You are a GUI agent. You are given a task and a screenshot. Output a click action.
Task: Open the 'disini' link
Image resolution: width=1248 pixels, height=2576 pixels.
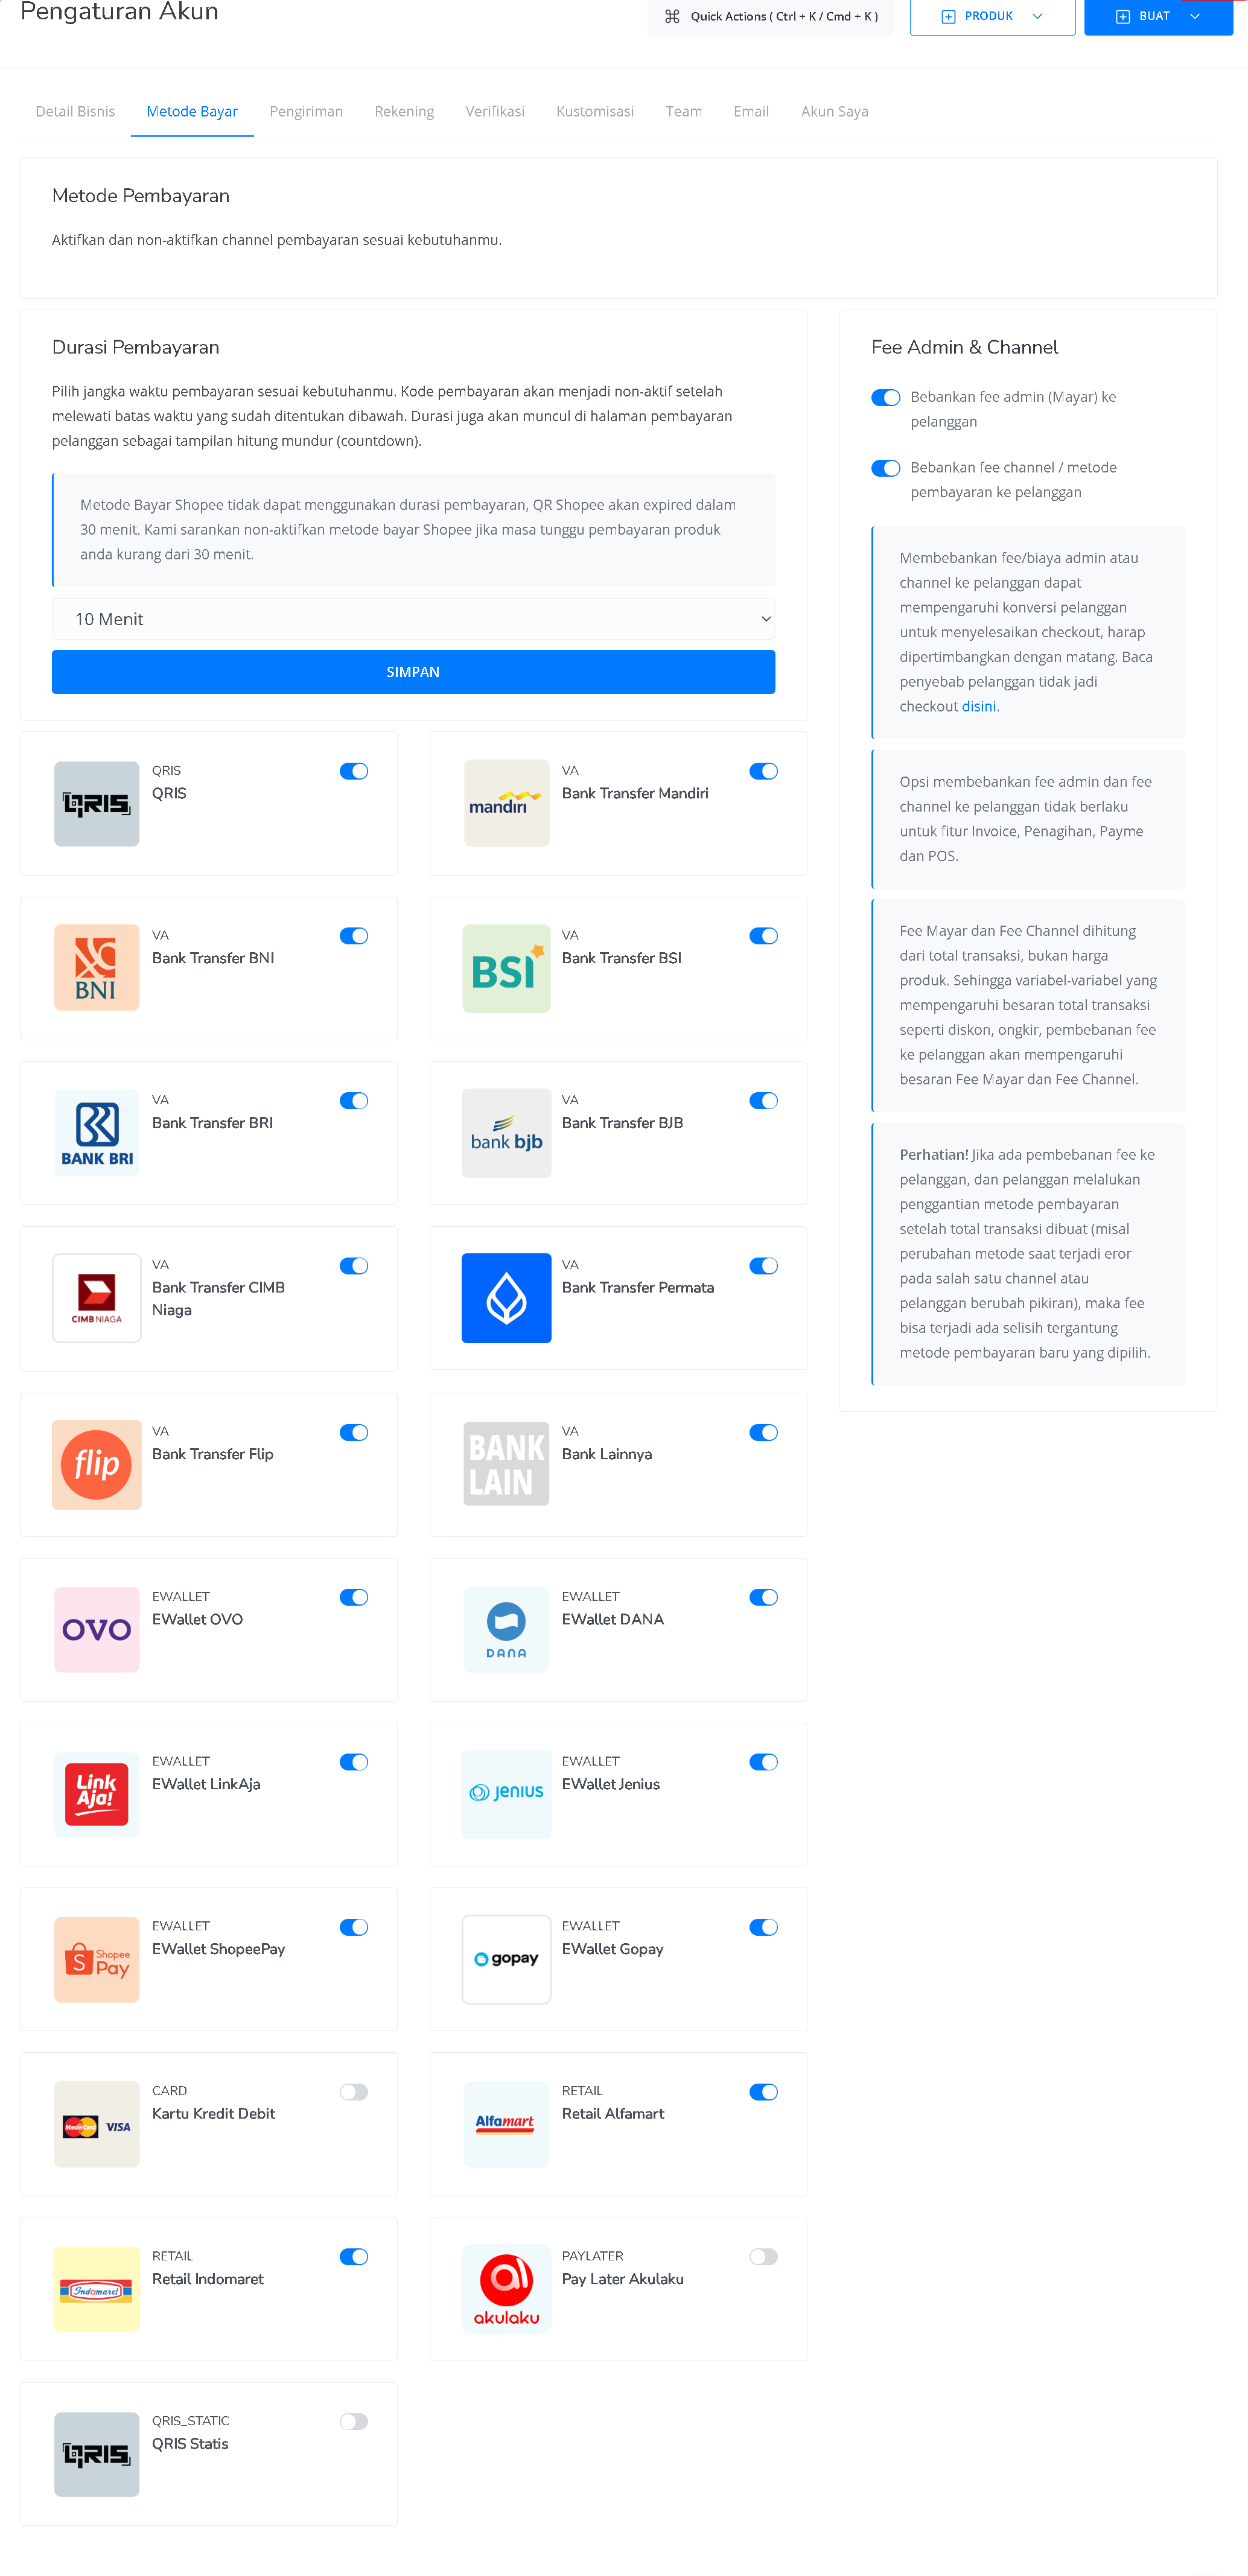979,706
